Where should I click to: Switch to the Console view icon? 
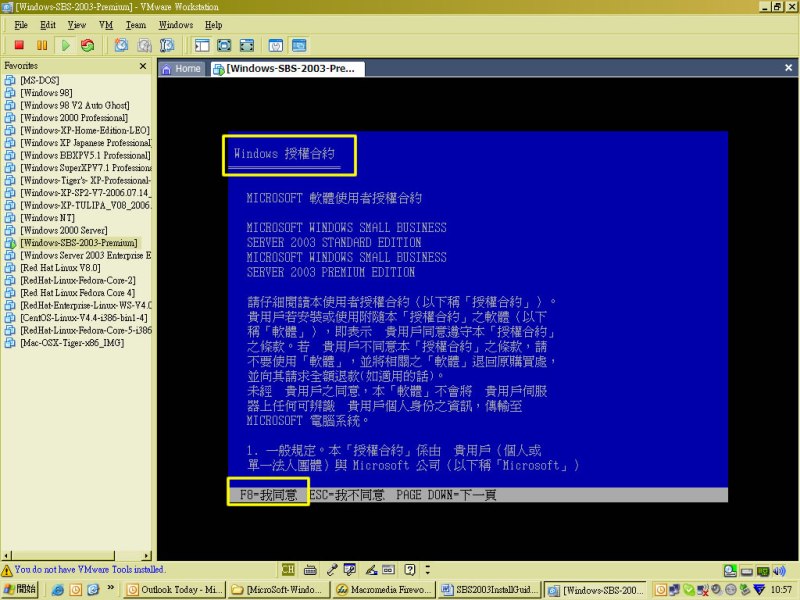(x=299, y=45)
